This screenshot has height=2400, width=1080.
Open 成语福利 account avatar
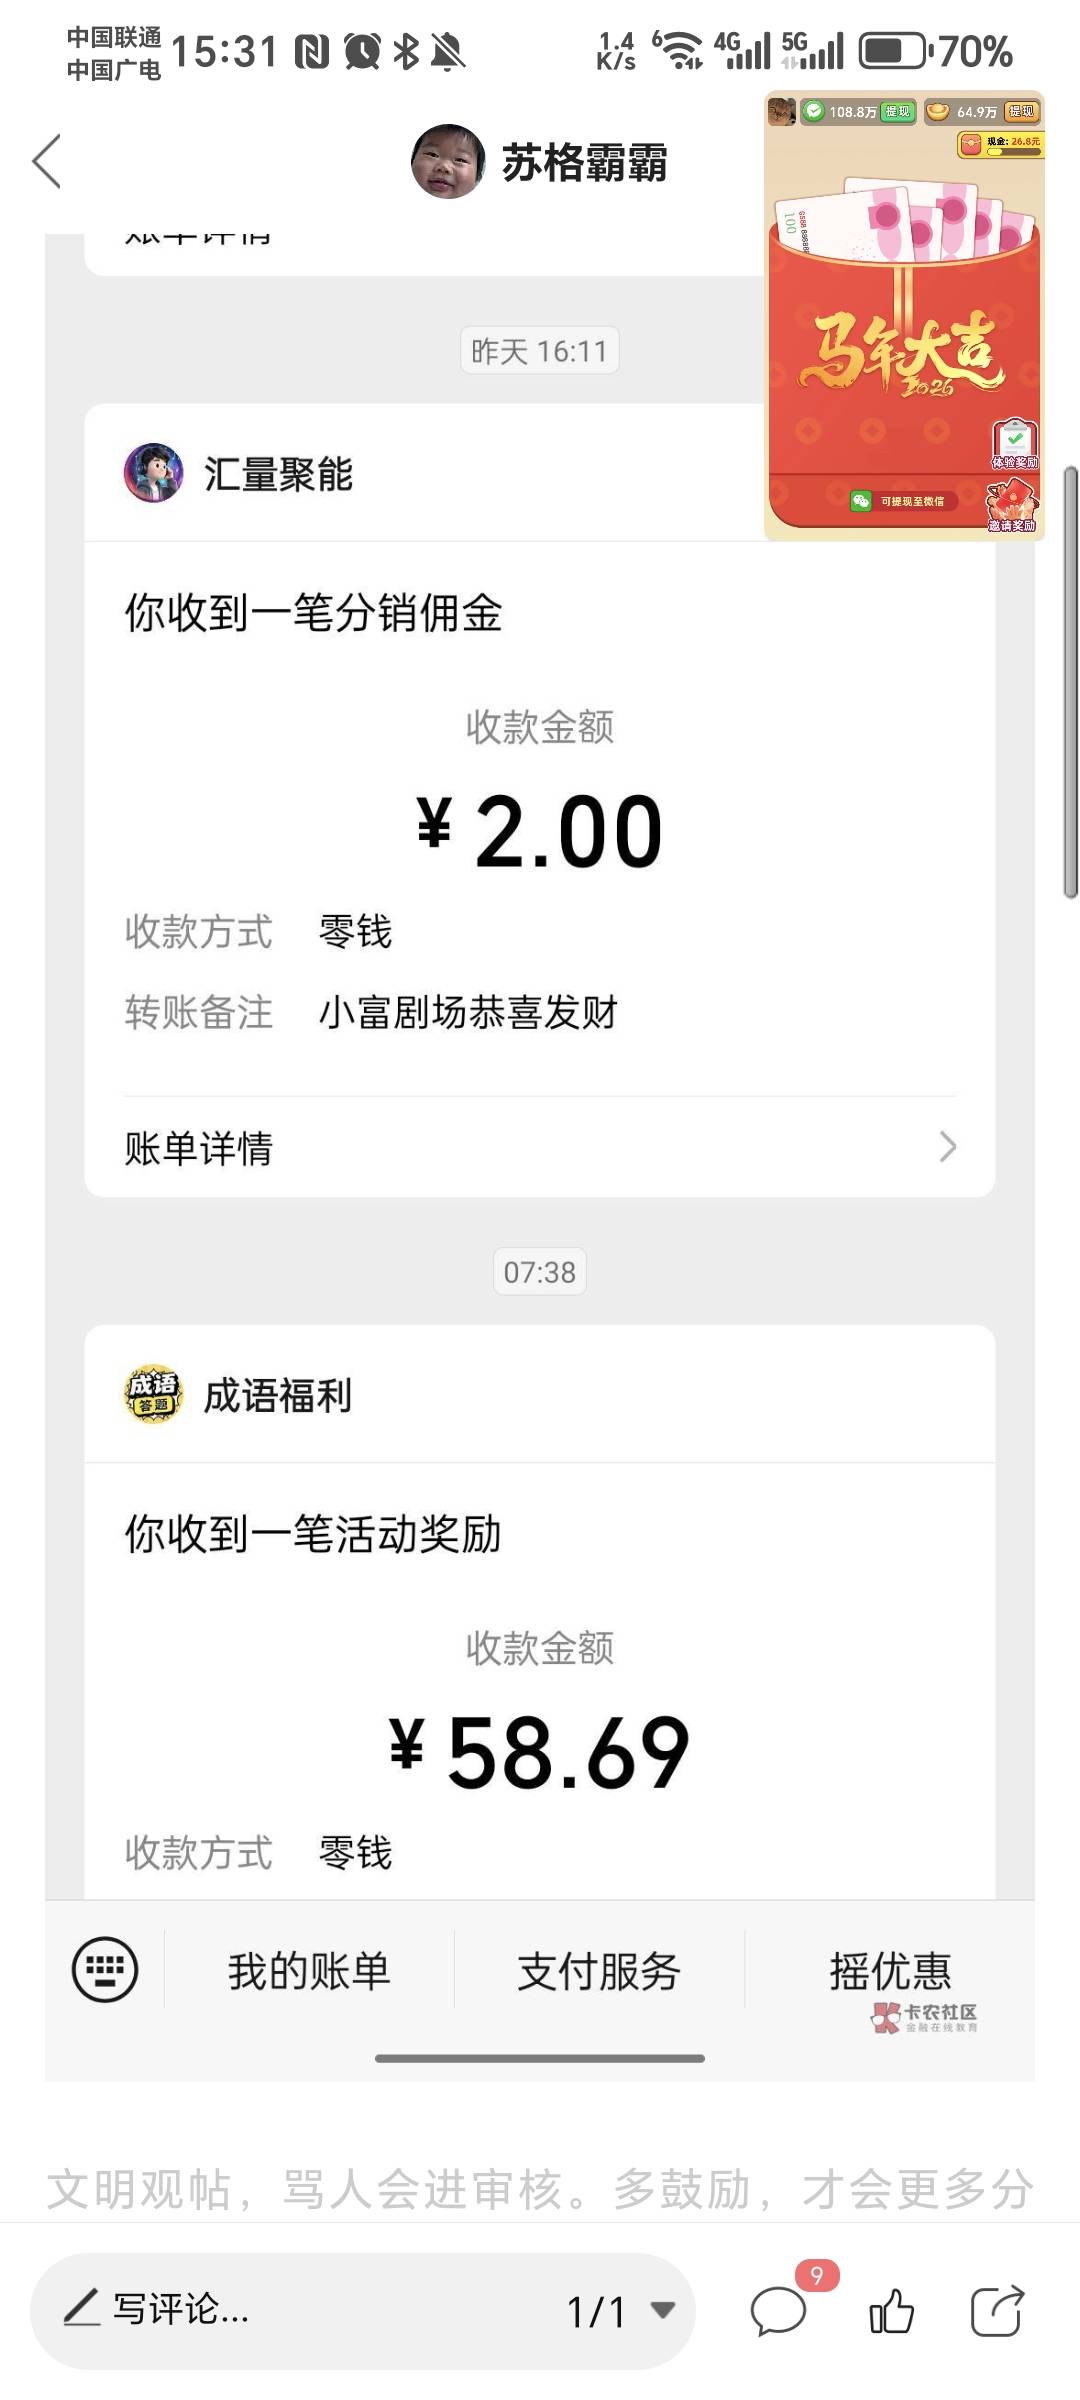153,1394
